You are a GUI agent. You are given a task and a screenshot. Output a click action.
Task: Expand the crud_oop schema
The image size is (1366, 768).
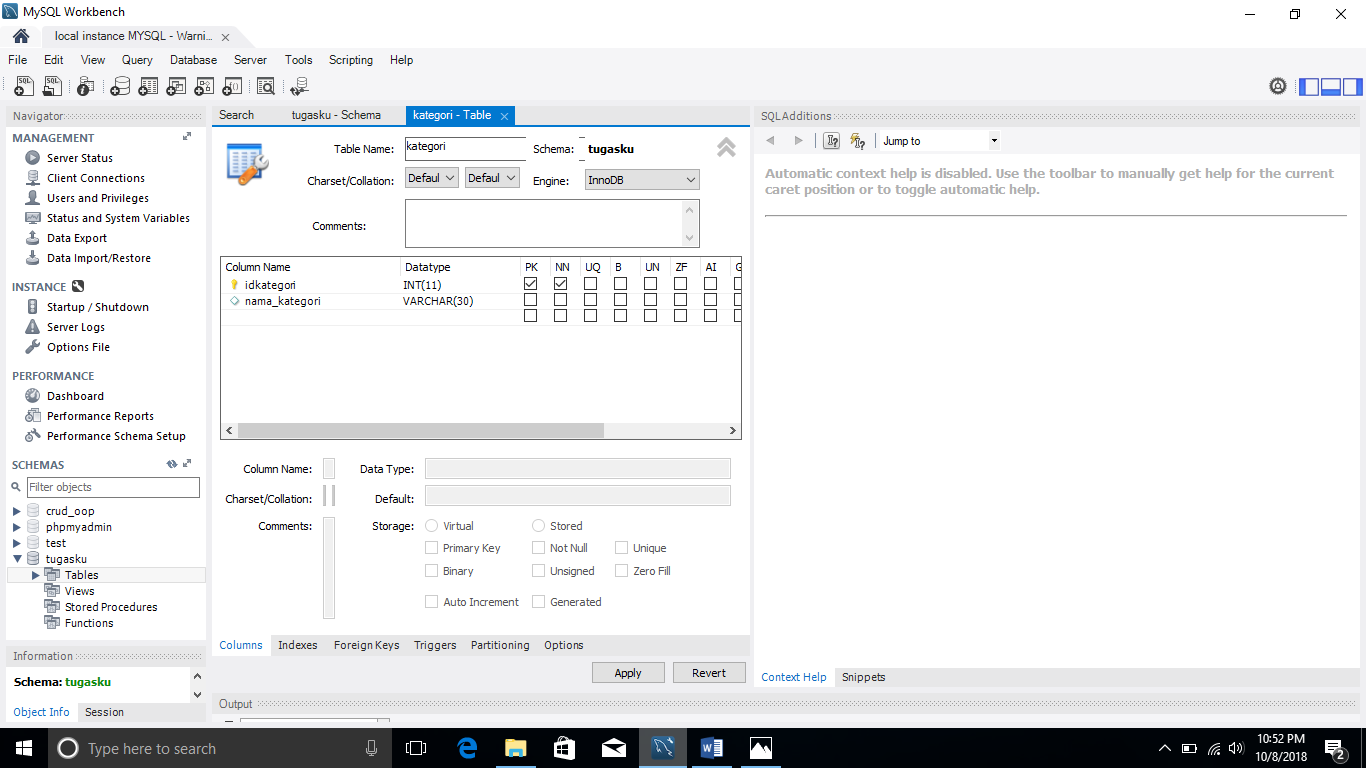pos(15,510)
